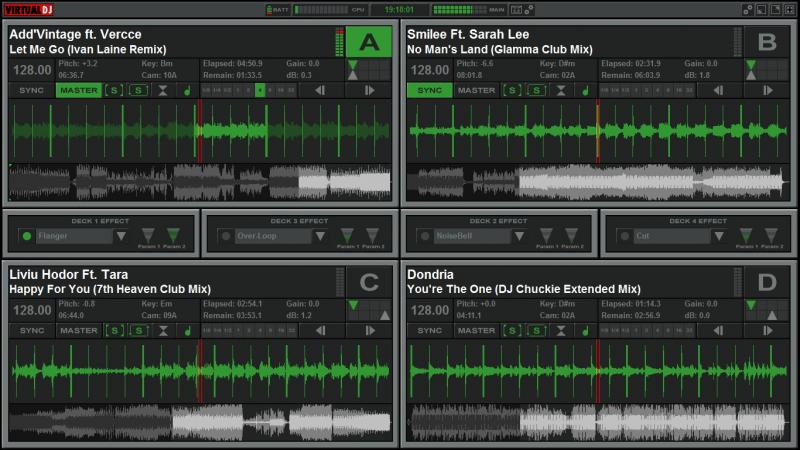Click track title Let Me Go (Ivan Laine Remix)

(88, 49)
